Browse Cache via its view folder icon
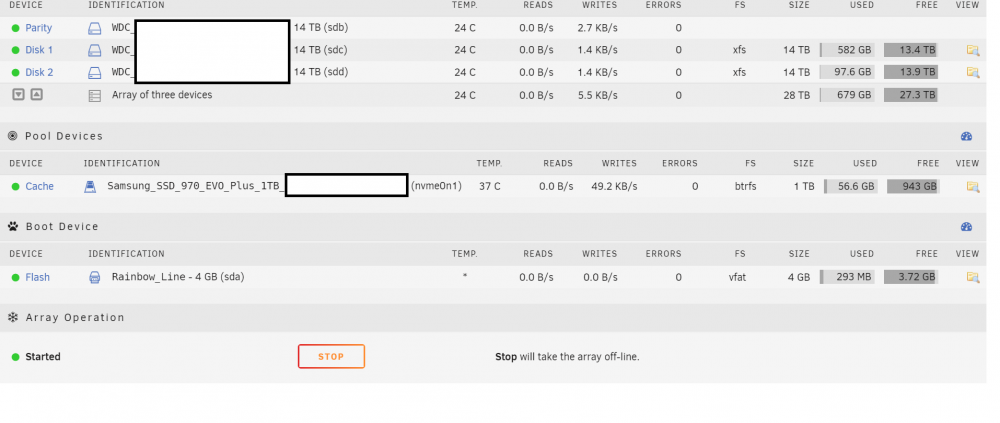This screenshot has height=423, width=1000. [973, 186]
